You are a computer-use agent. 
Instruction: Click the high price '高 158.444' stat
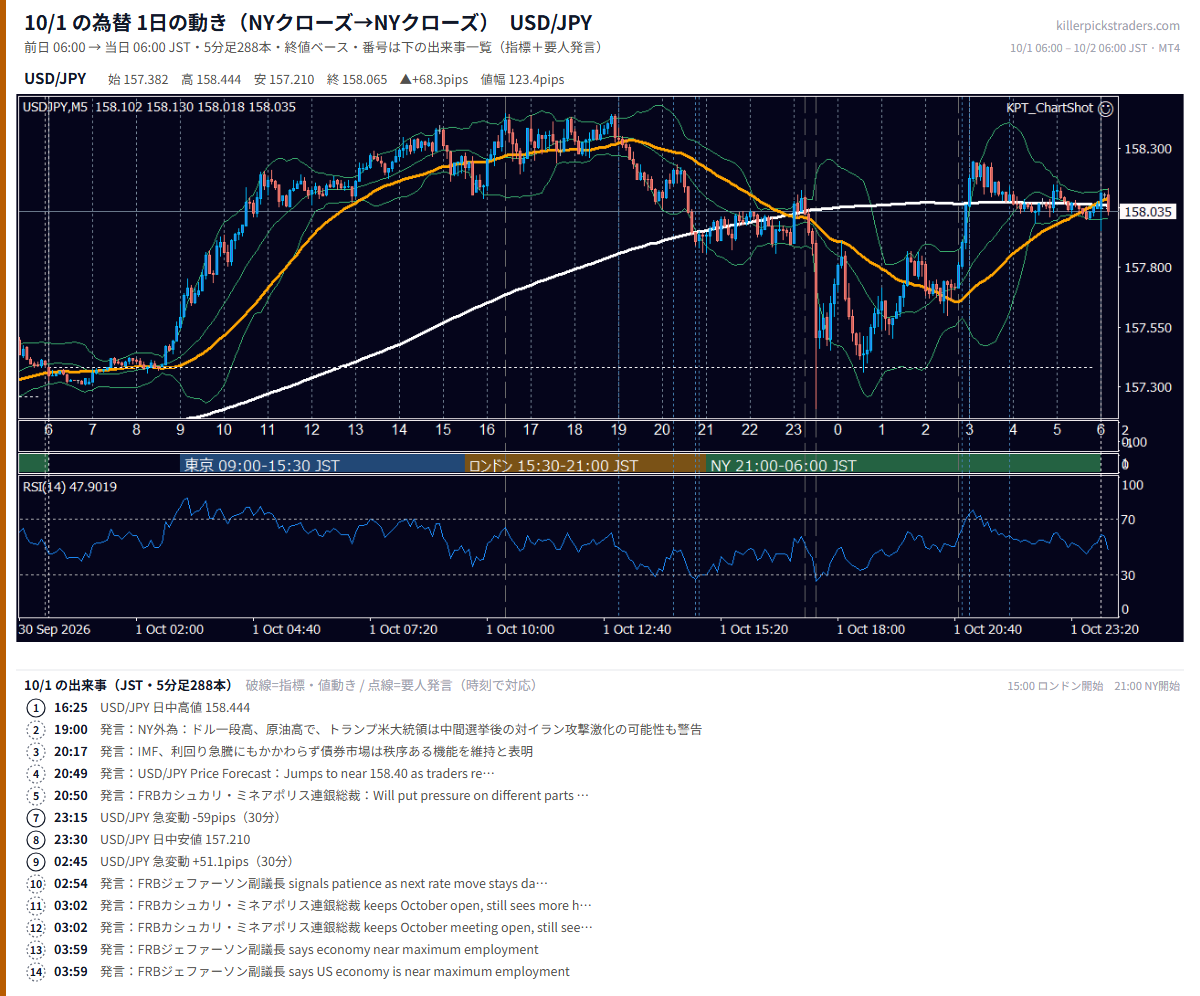[x=211, y=79]
